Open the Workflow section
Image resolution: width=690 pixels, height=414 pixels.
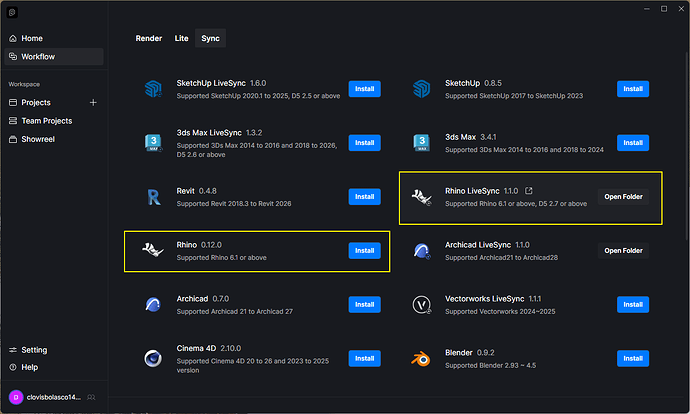pyautogui.click(x=54, y=57)
